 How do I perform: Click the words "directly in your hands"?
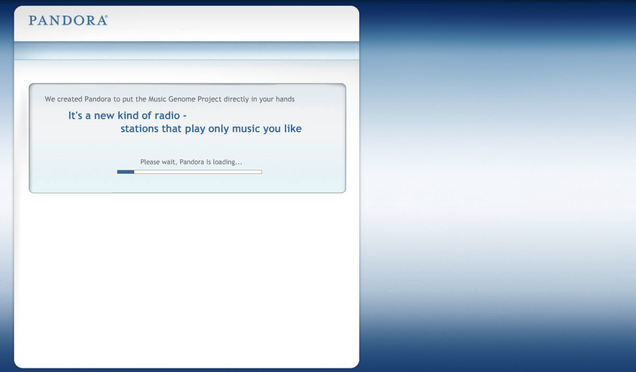click(259, 99)
